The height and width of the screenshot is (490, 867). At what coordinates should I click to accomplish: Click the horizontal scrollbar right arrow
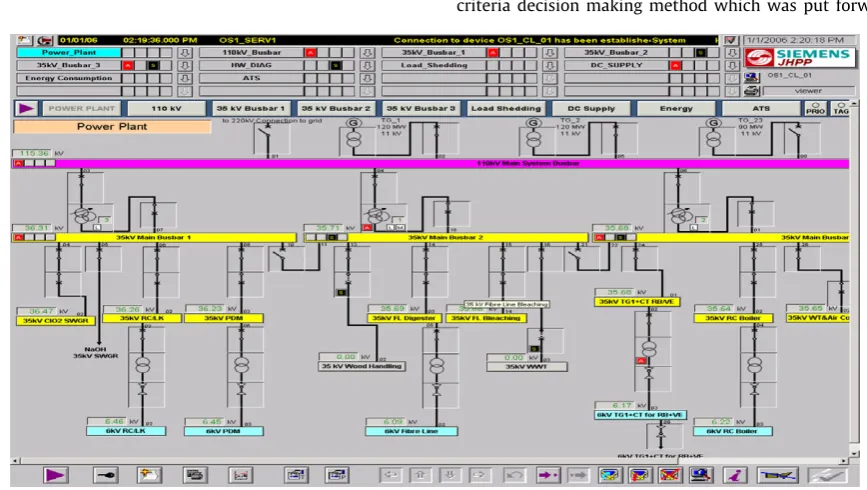click(x=844, y=461)
